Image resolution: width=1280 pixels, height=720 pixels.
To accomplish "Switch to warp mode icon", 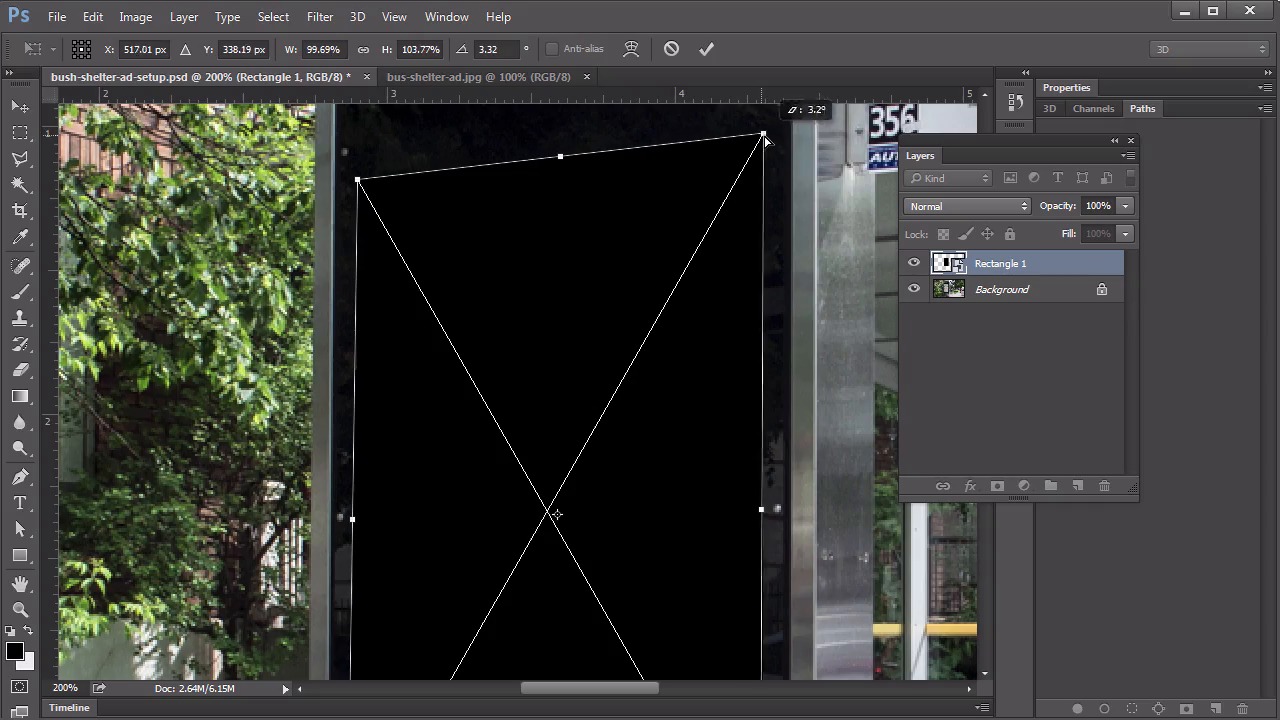I will 631,49.
